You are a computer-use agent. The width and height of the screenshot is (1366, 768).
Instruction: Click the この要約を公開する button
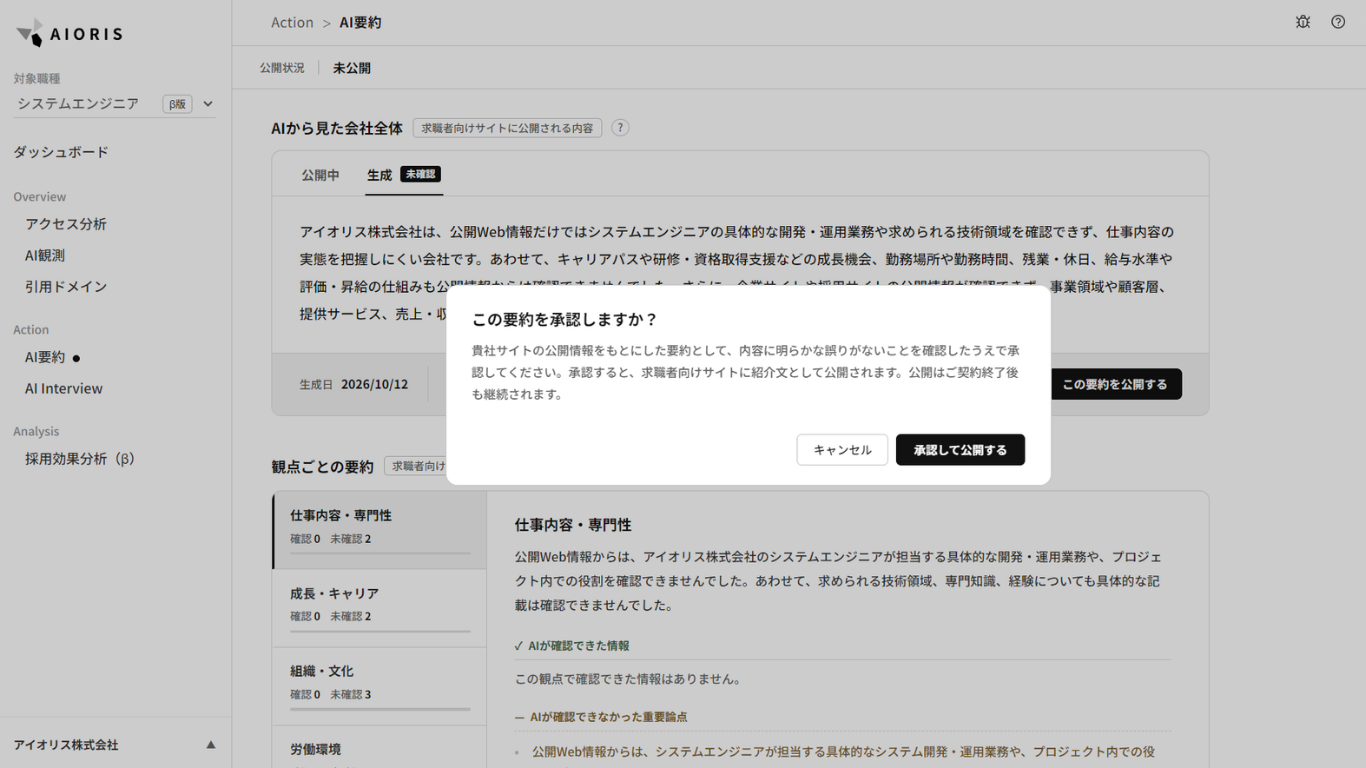[x=1115, y=384]
